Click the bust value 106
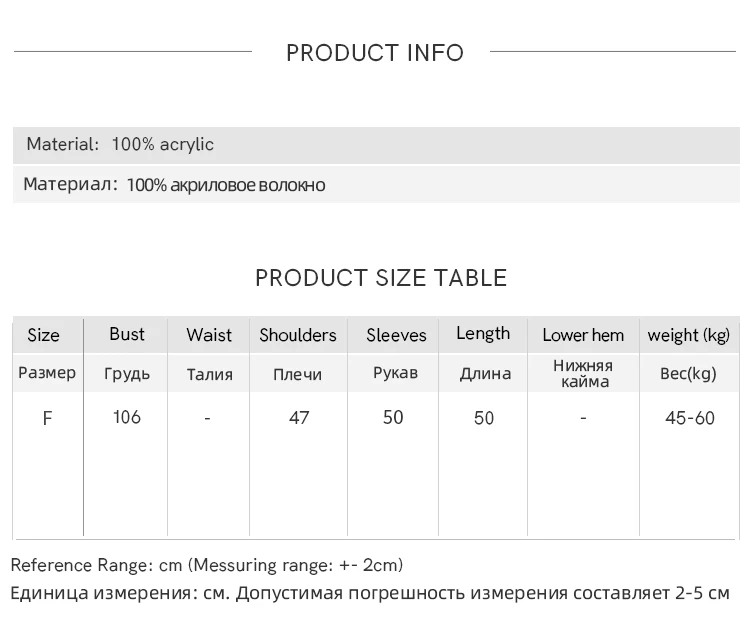This screenshot has width=750, height=630. (x=127, y=417)
